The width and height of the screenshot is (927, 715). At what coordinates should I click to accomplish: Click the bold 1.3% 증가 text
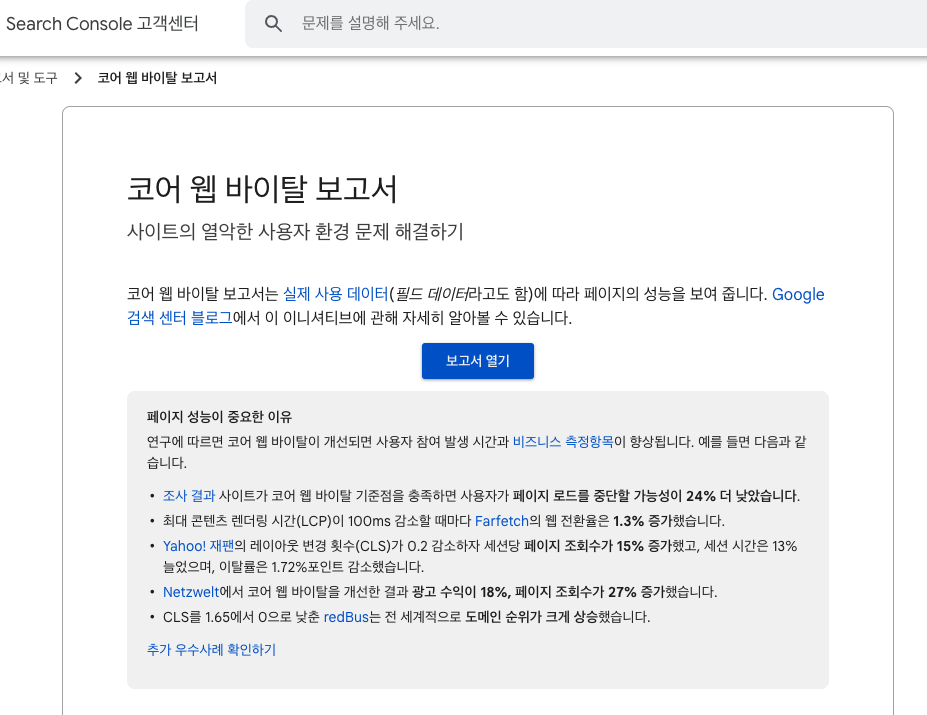[642, 521]
